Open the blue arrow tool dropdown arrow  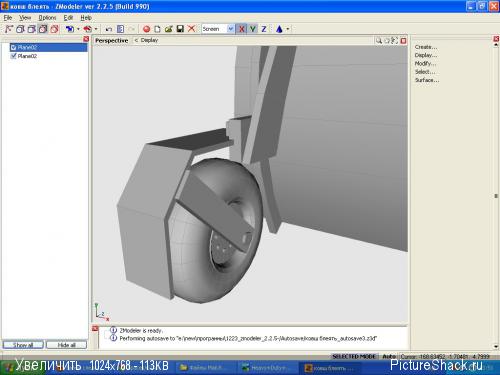point(78,29)
